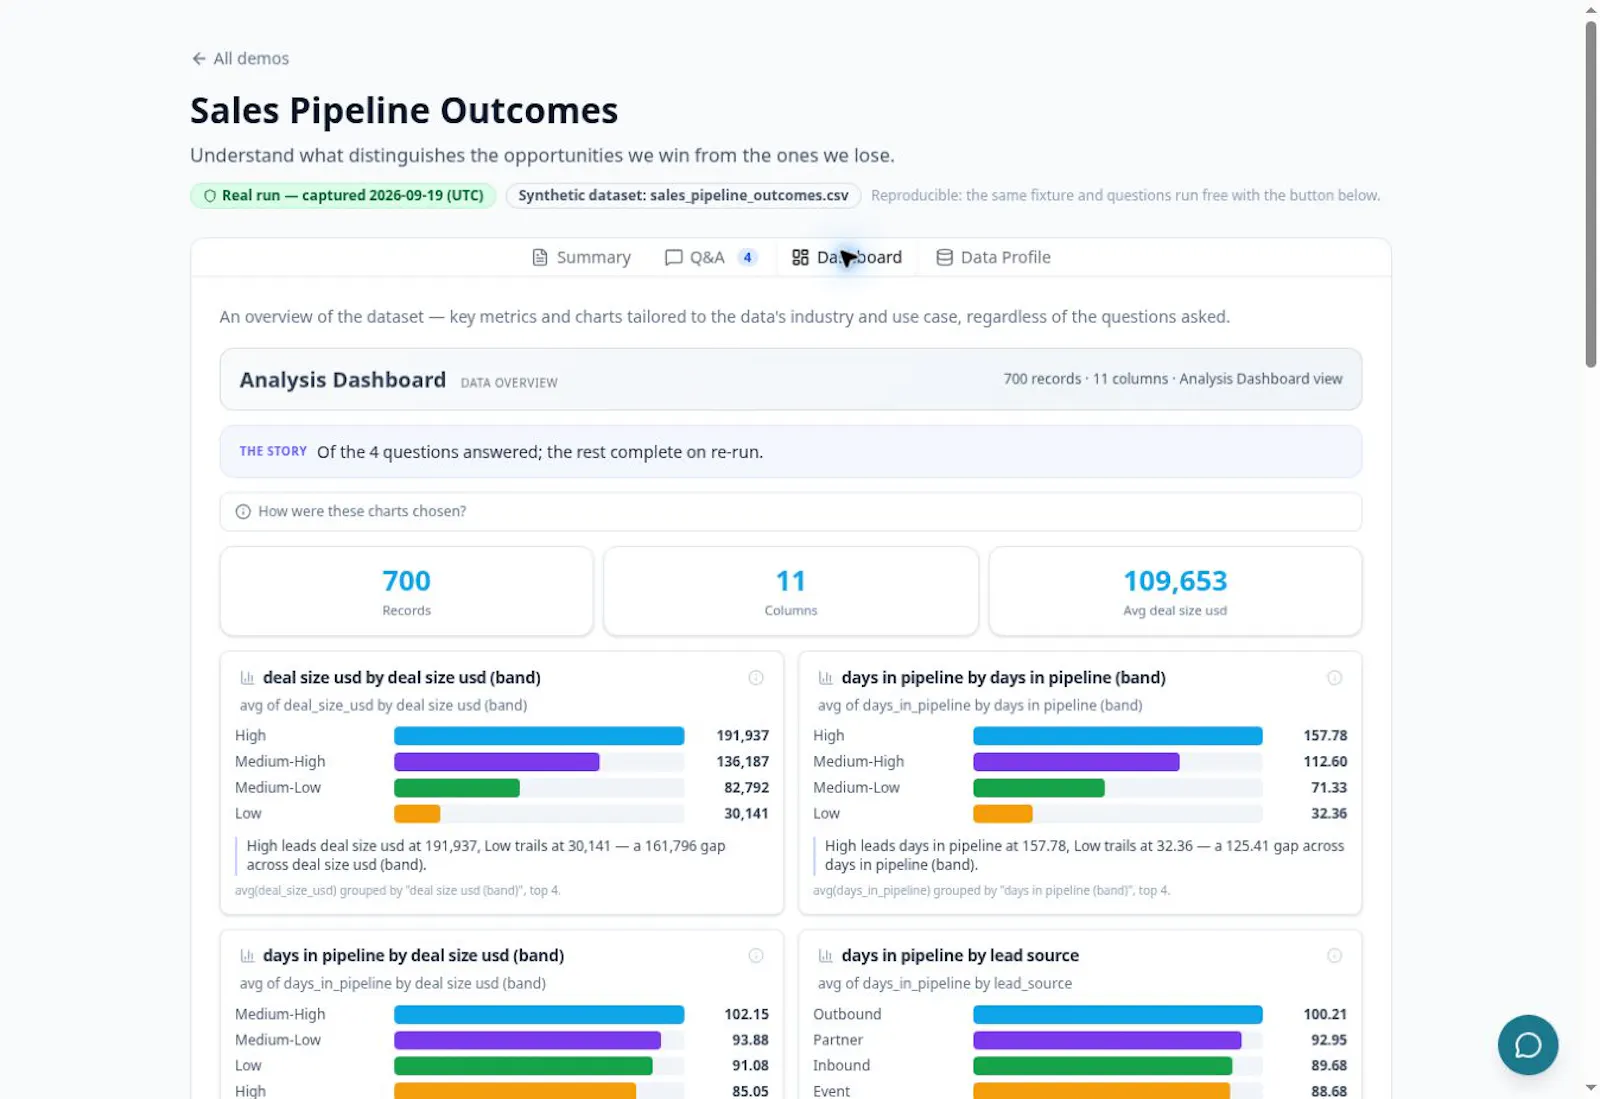Image resolution: width=1600 pixels, height=1099 pixels.
Task: Click the 700 Records metric card
Action: (x=406, y=591)
